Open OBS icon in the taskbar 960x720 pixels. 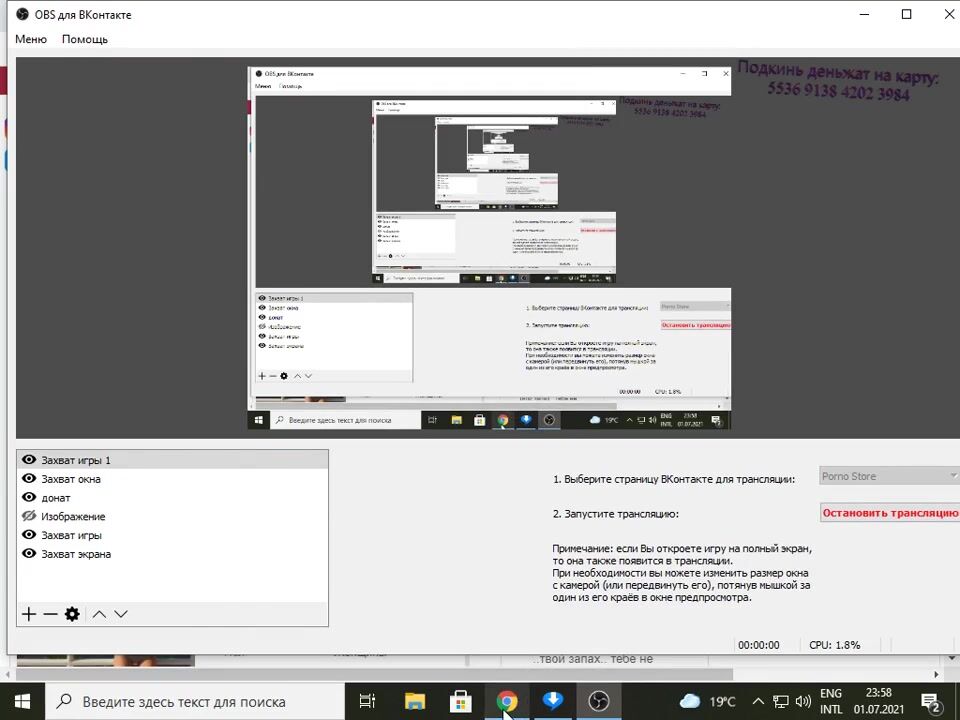pos(598,701)
